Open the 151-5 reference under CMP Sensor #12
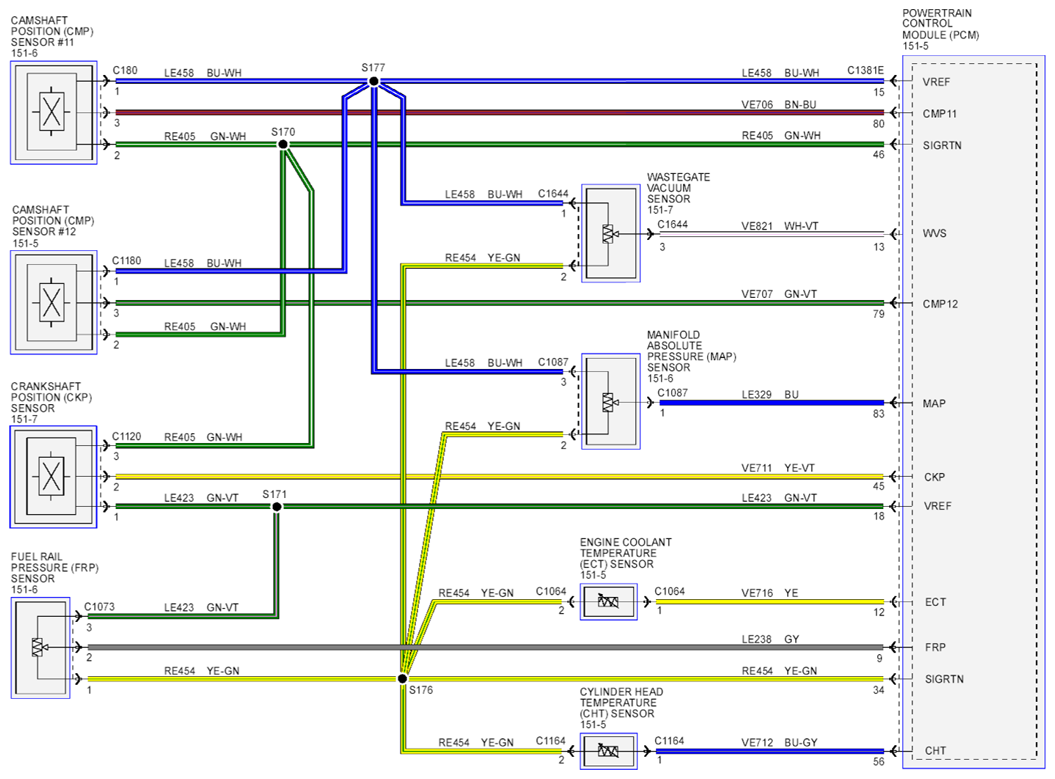The height and width of the screenshot is (779, 1055). click(25, 243)
